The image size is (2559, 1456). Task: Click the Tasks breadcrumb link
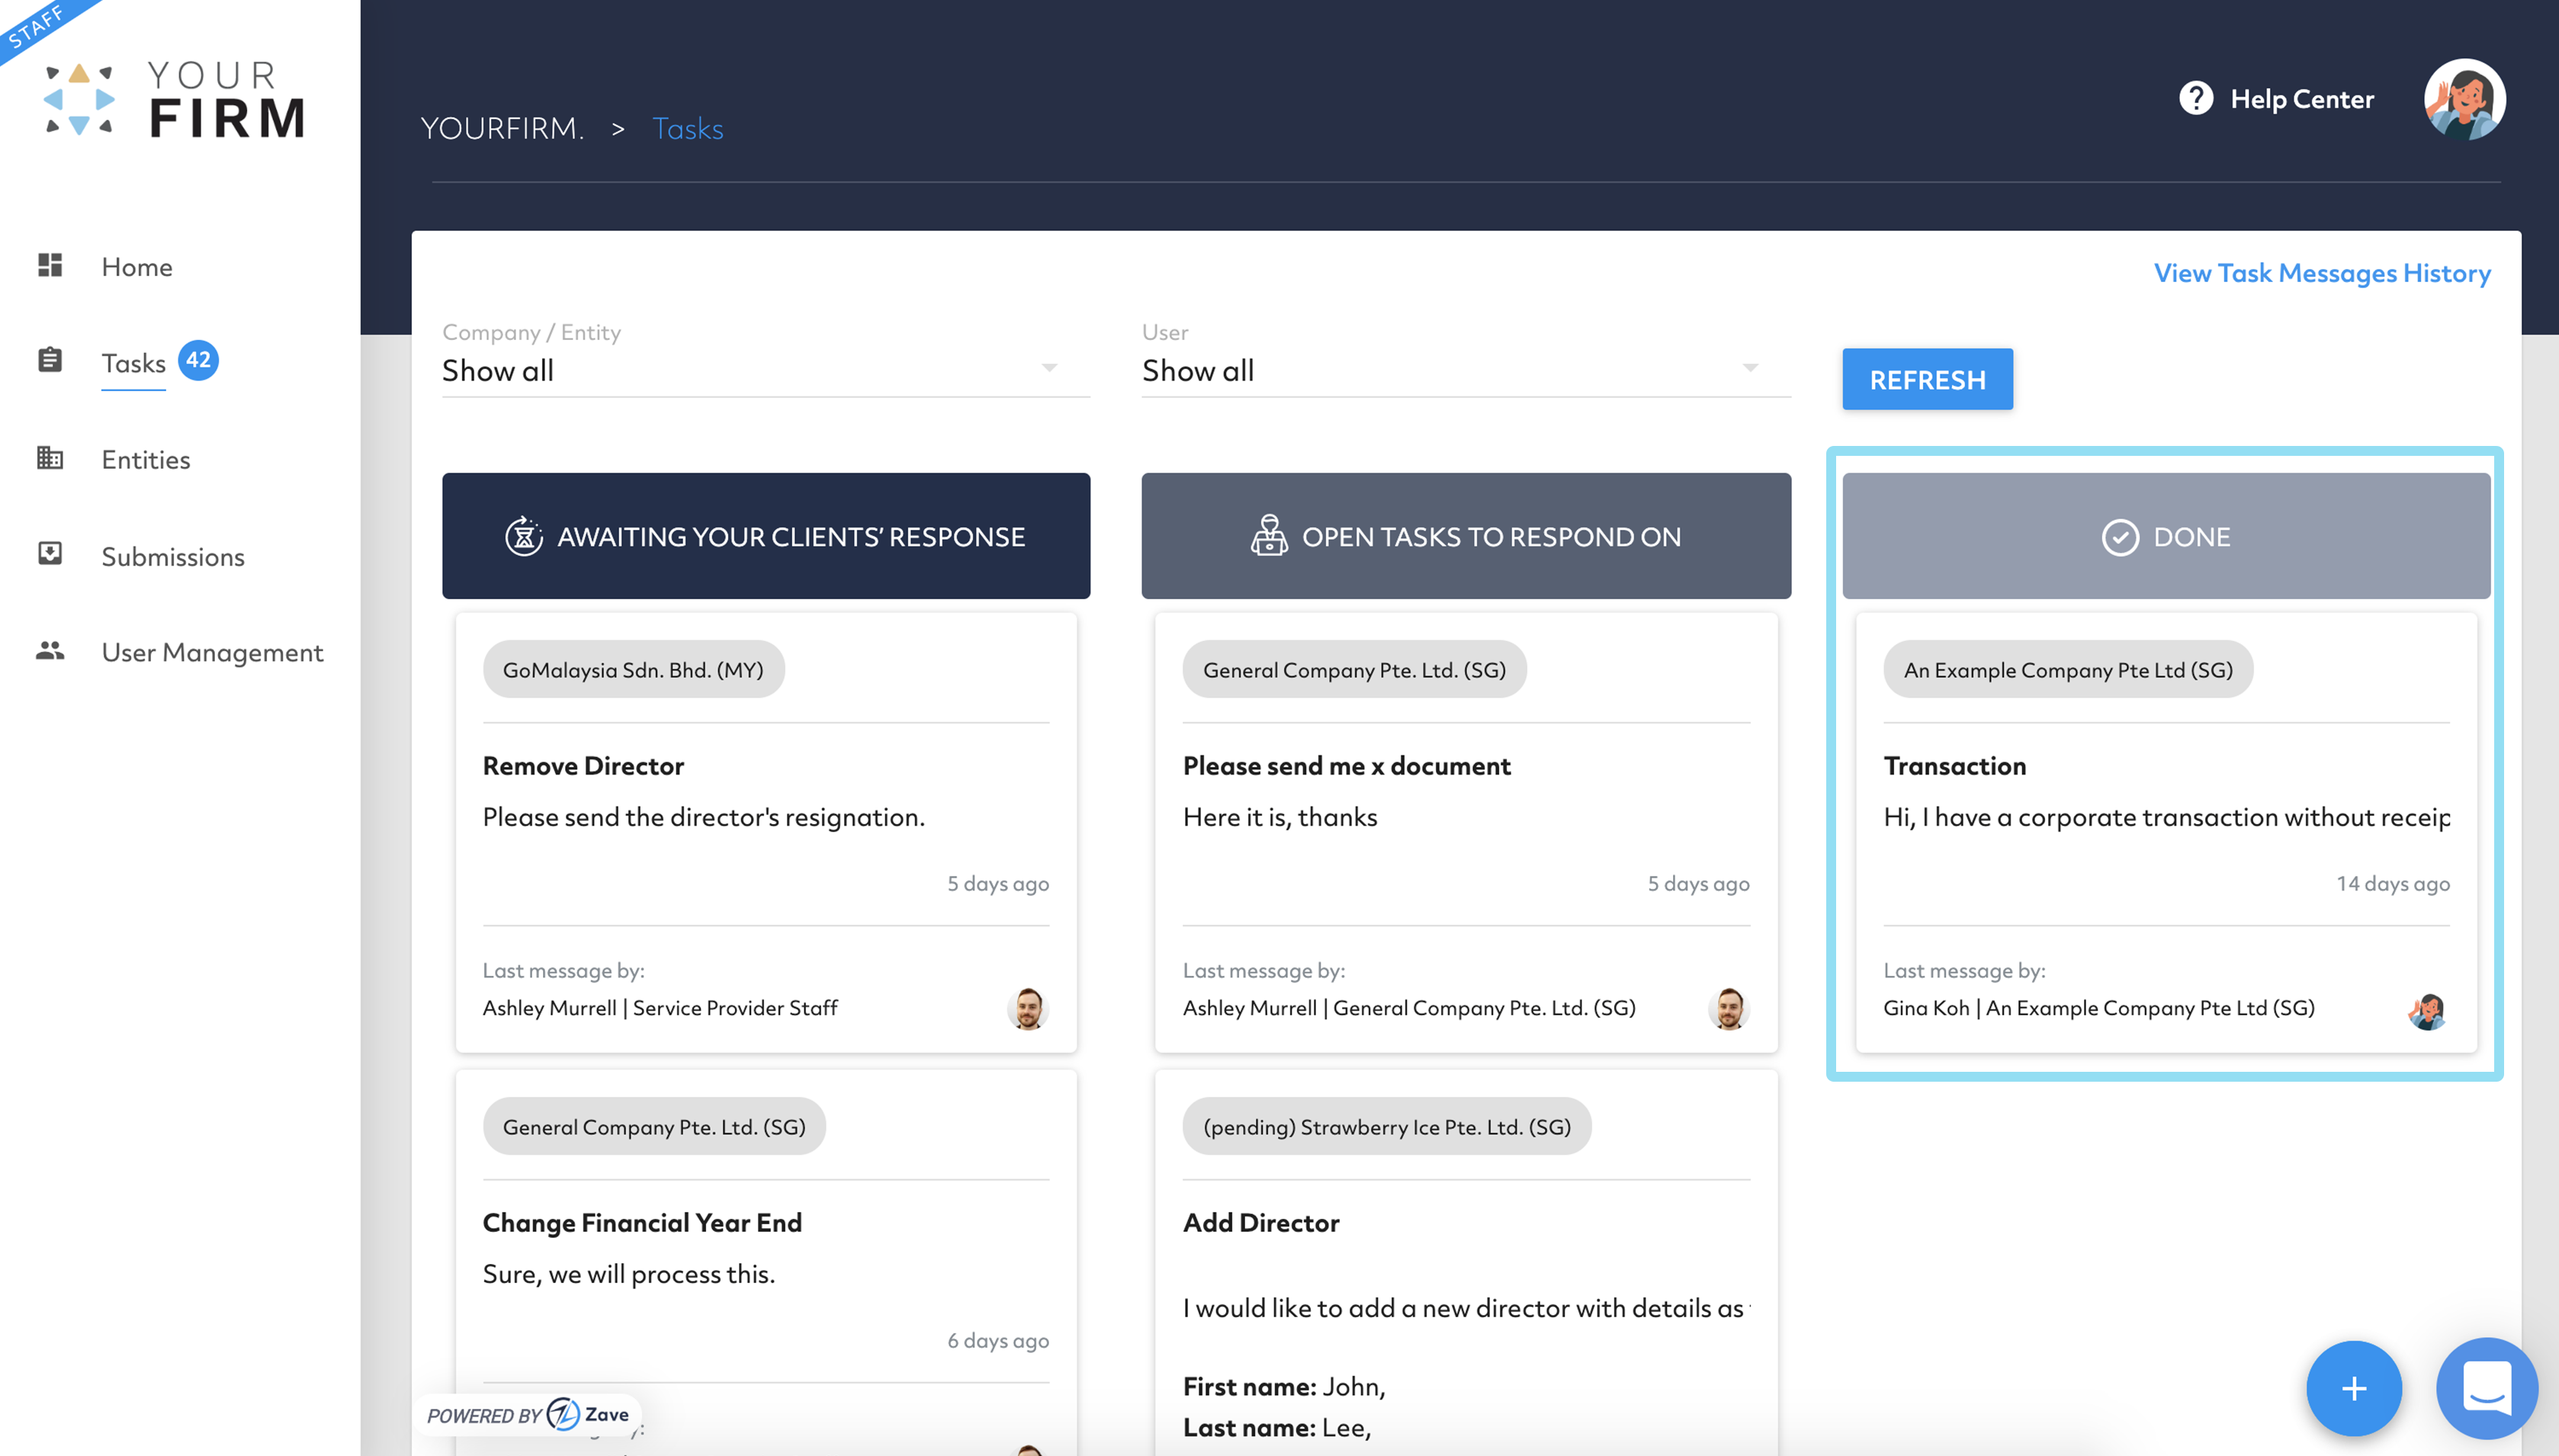[687, 128]
